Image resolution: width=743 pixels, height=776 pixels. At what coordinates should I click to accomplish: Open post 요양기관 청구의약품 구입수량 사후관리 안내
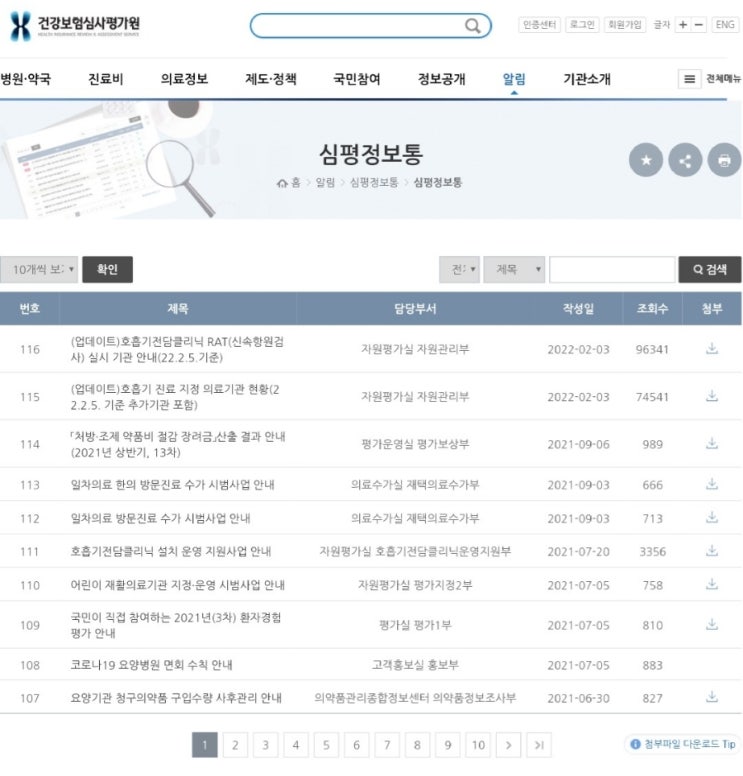pyautogui.click(x=176, y=698)
